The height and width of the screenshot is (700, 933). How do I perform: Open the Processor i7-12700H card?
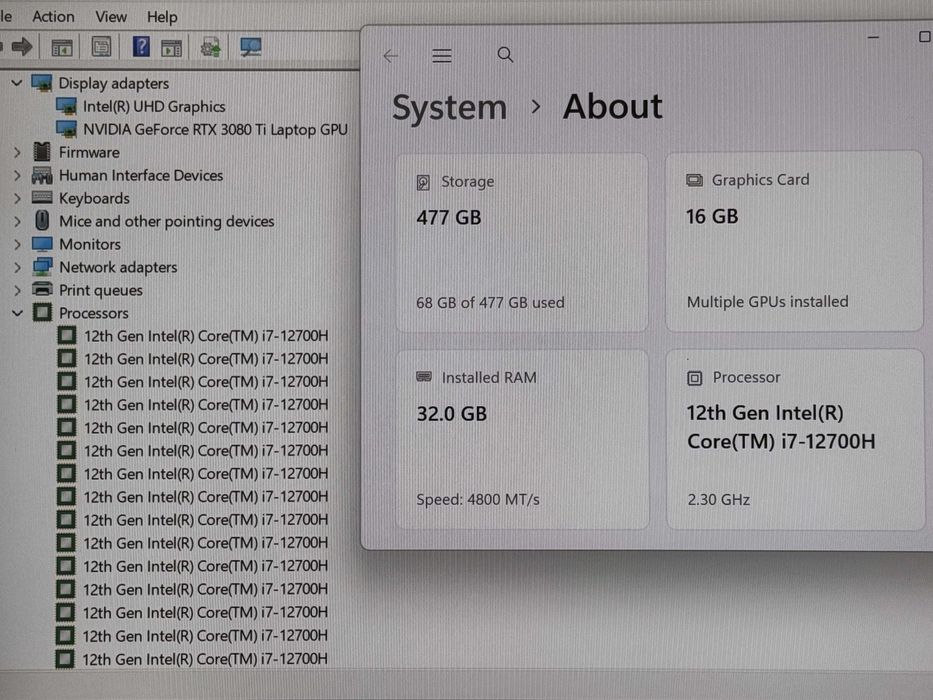pos(795,439)
